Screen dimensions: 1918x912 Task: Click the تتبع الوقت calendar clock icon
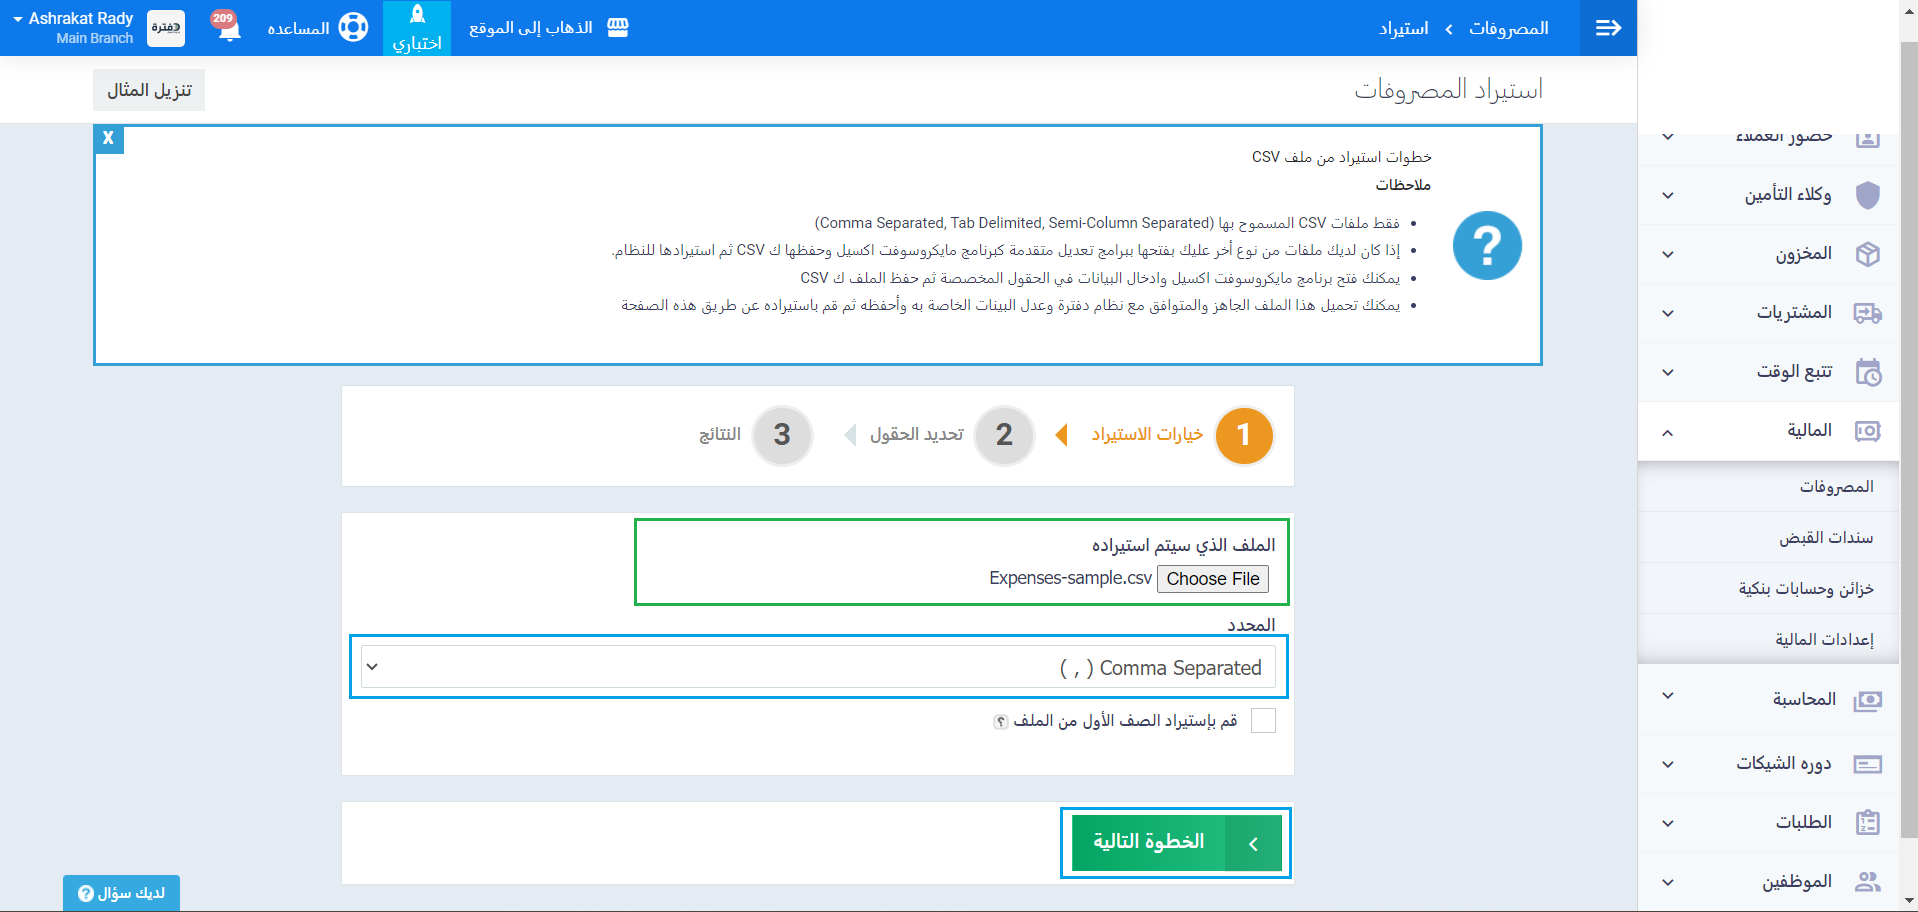pyautogui.click(x=1867, y=372)
